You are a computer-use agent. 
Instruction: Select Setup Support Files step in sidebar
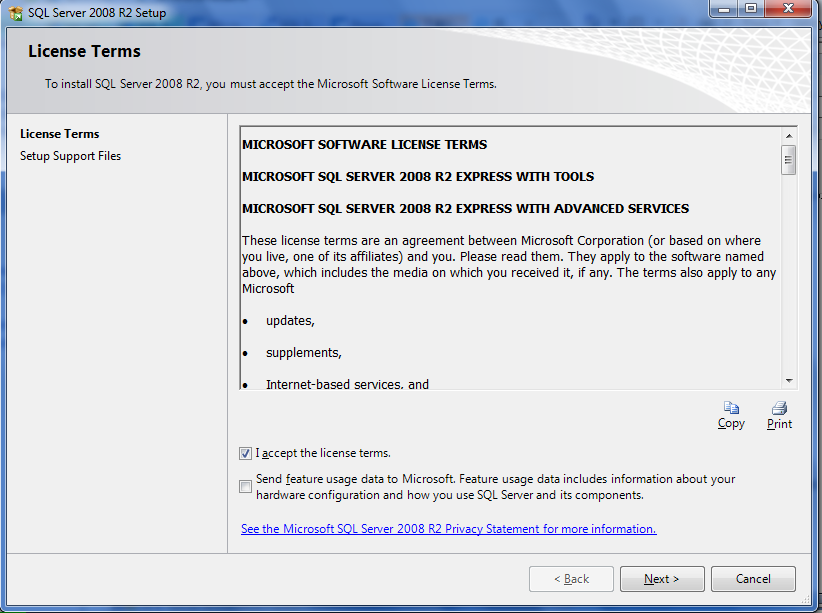click(x=70, y=156)
